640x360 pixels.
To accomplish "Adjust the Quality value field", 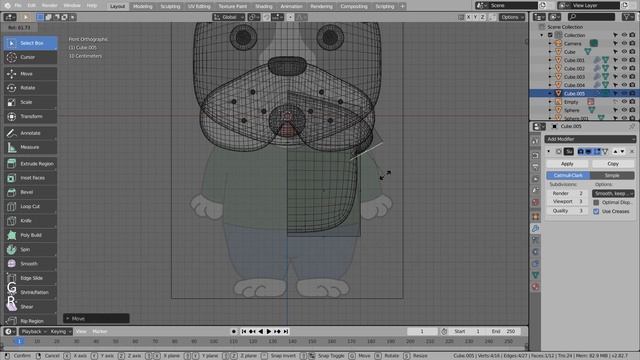I will pyautogui.click(x=567, y=211).
